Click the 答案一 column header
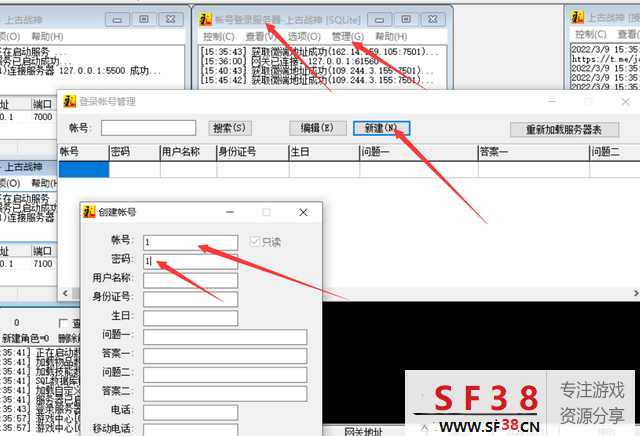 click(x=534, y=152)
